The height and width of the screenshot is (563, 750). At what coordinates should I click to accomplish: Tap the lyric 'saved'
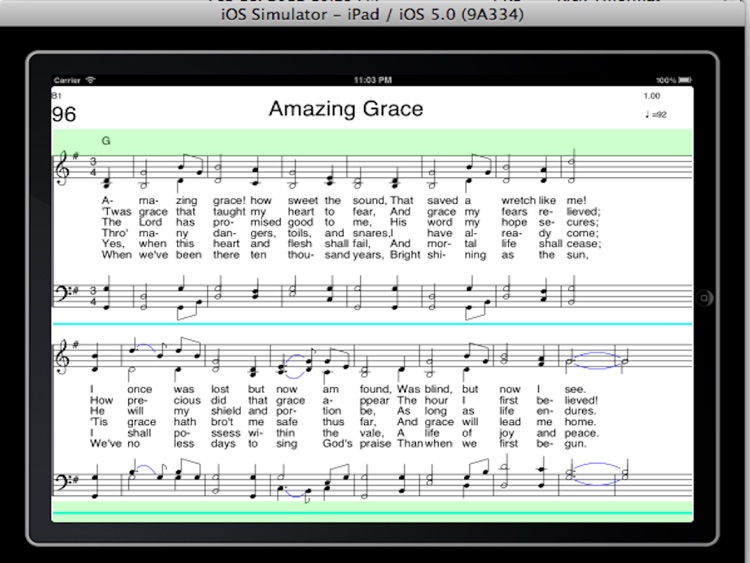click(x=442, y=200)
